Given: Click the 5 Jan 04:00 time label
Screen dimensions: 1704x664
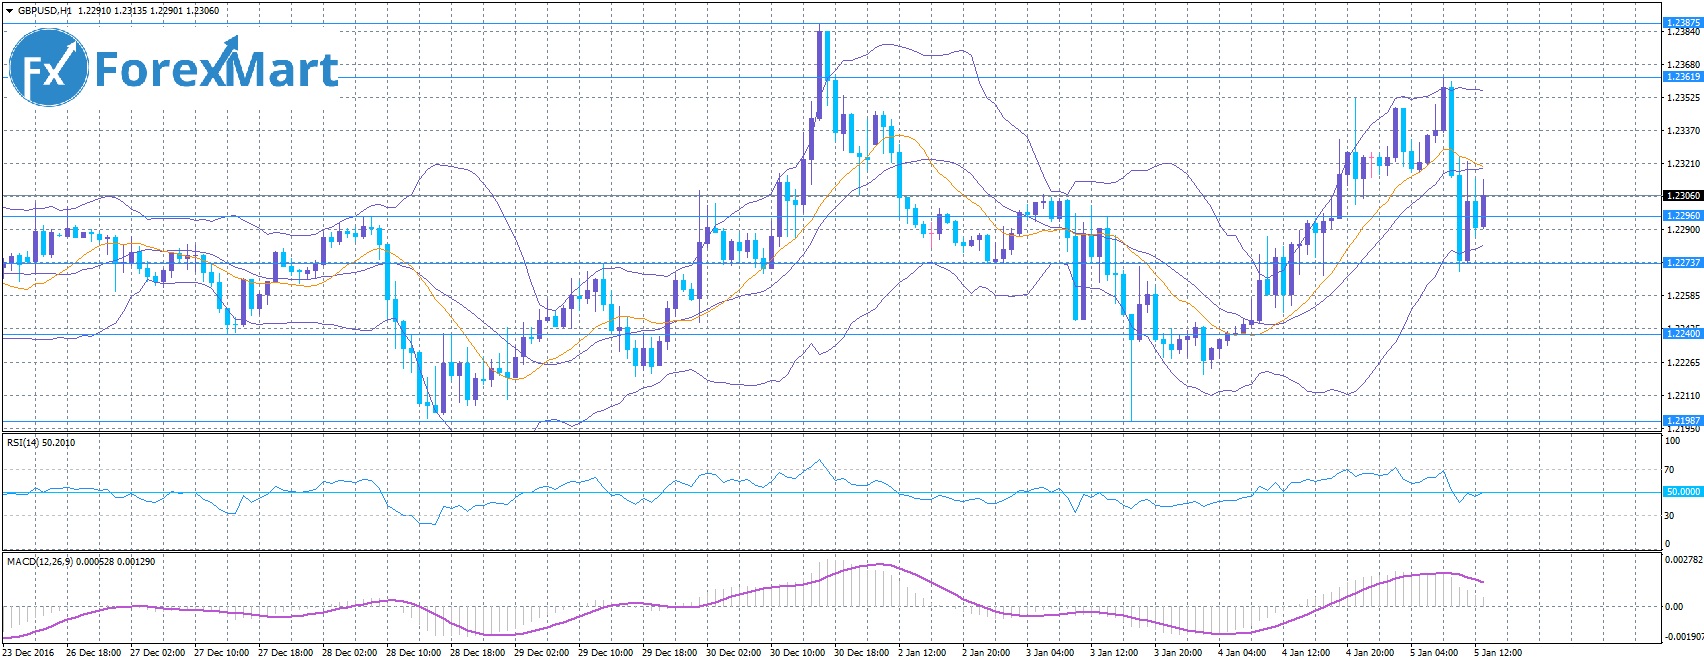Looking at the screenshot, I should [x=1435, y=653].
